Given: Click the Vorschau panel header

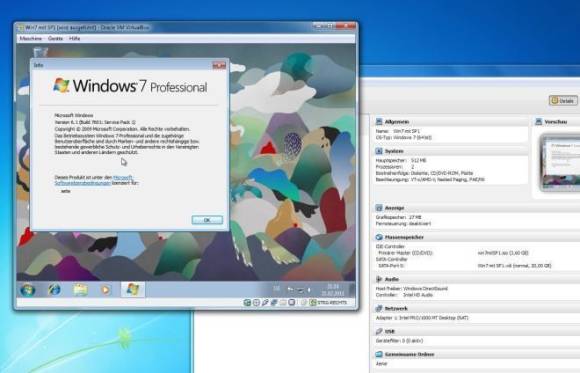Looking at the screenshot, I should 556,122.
